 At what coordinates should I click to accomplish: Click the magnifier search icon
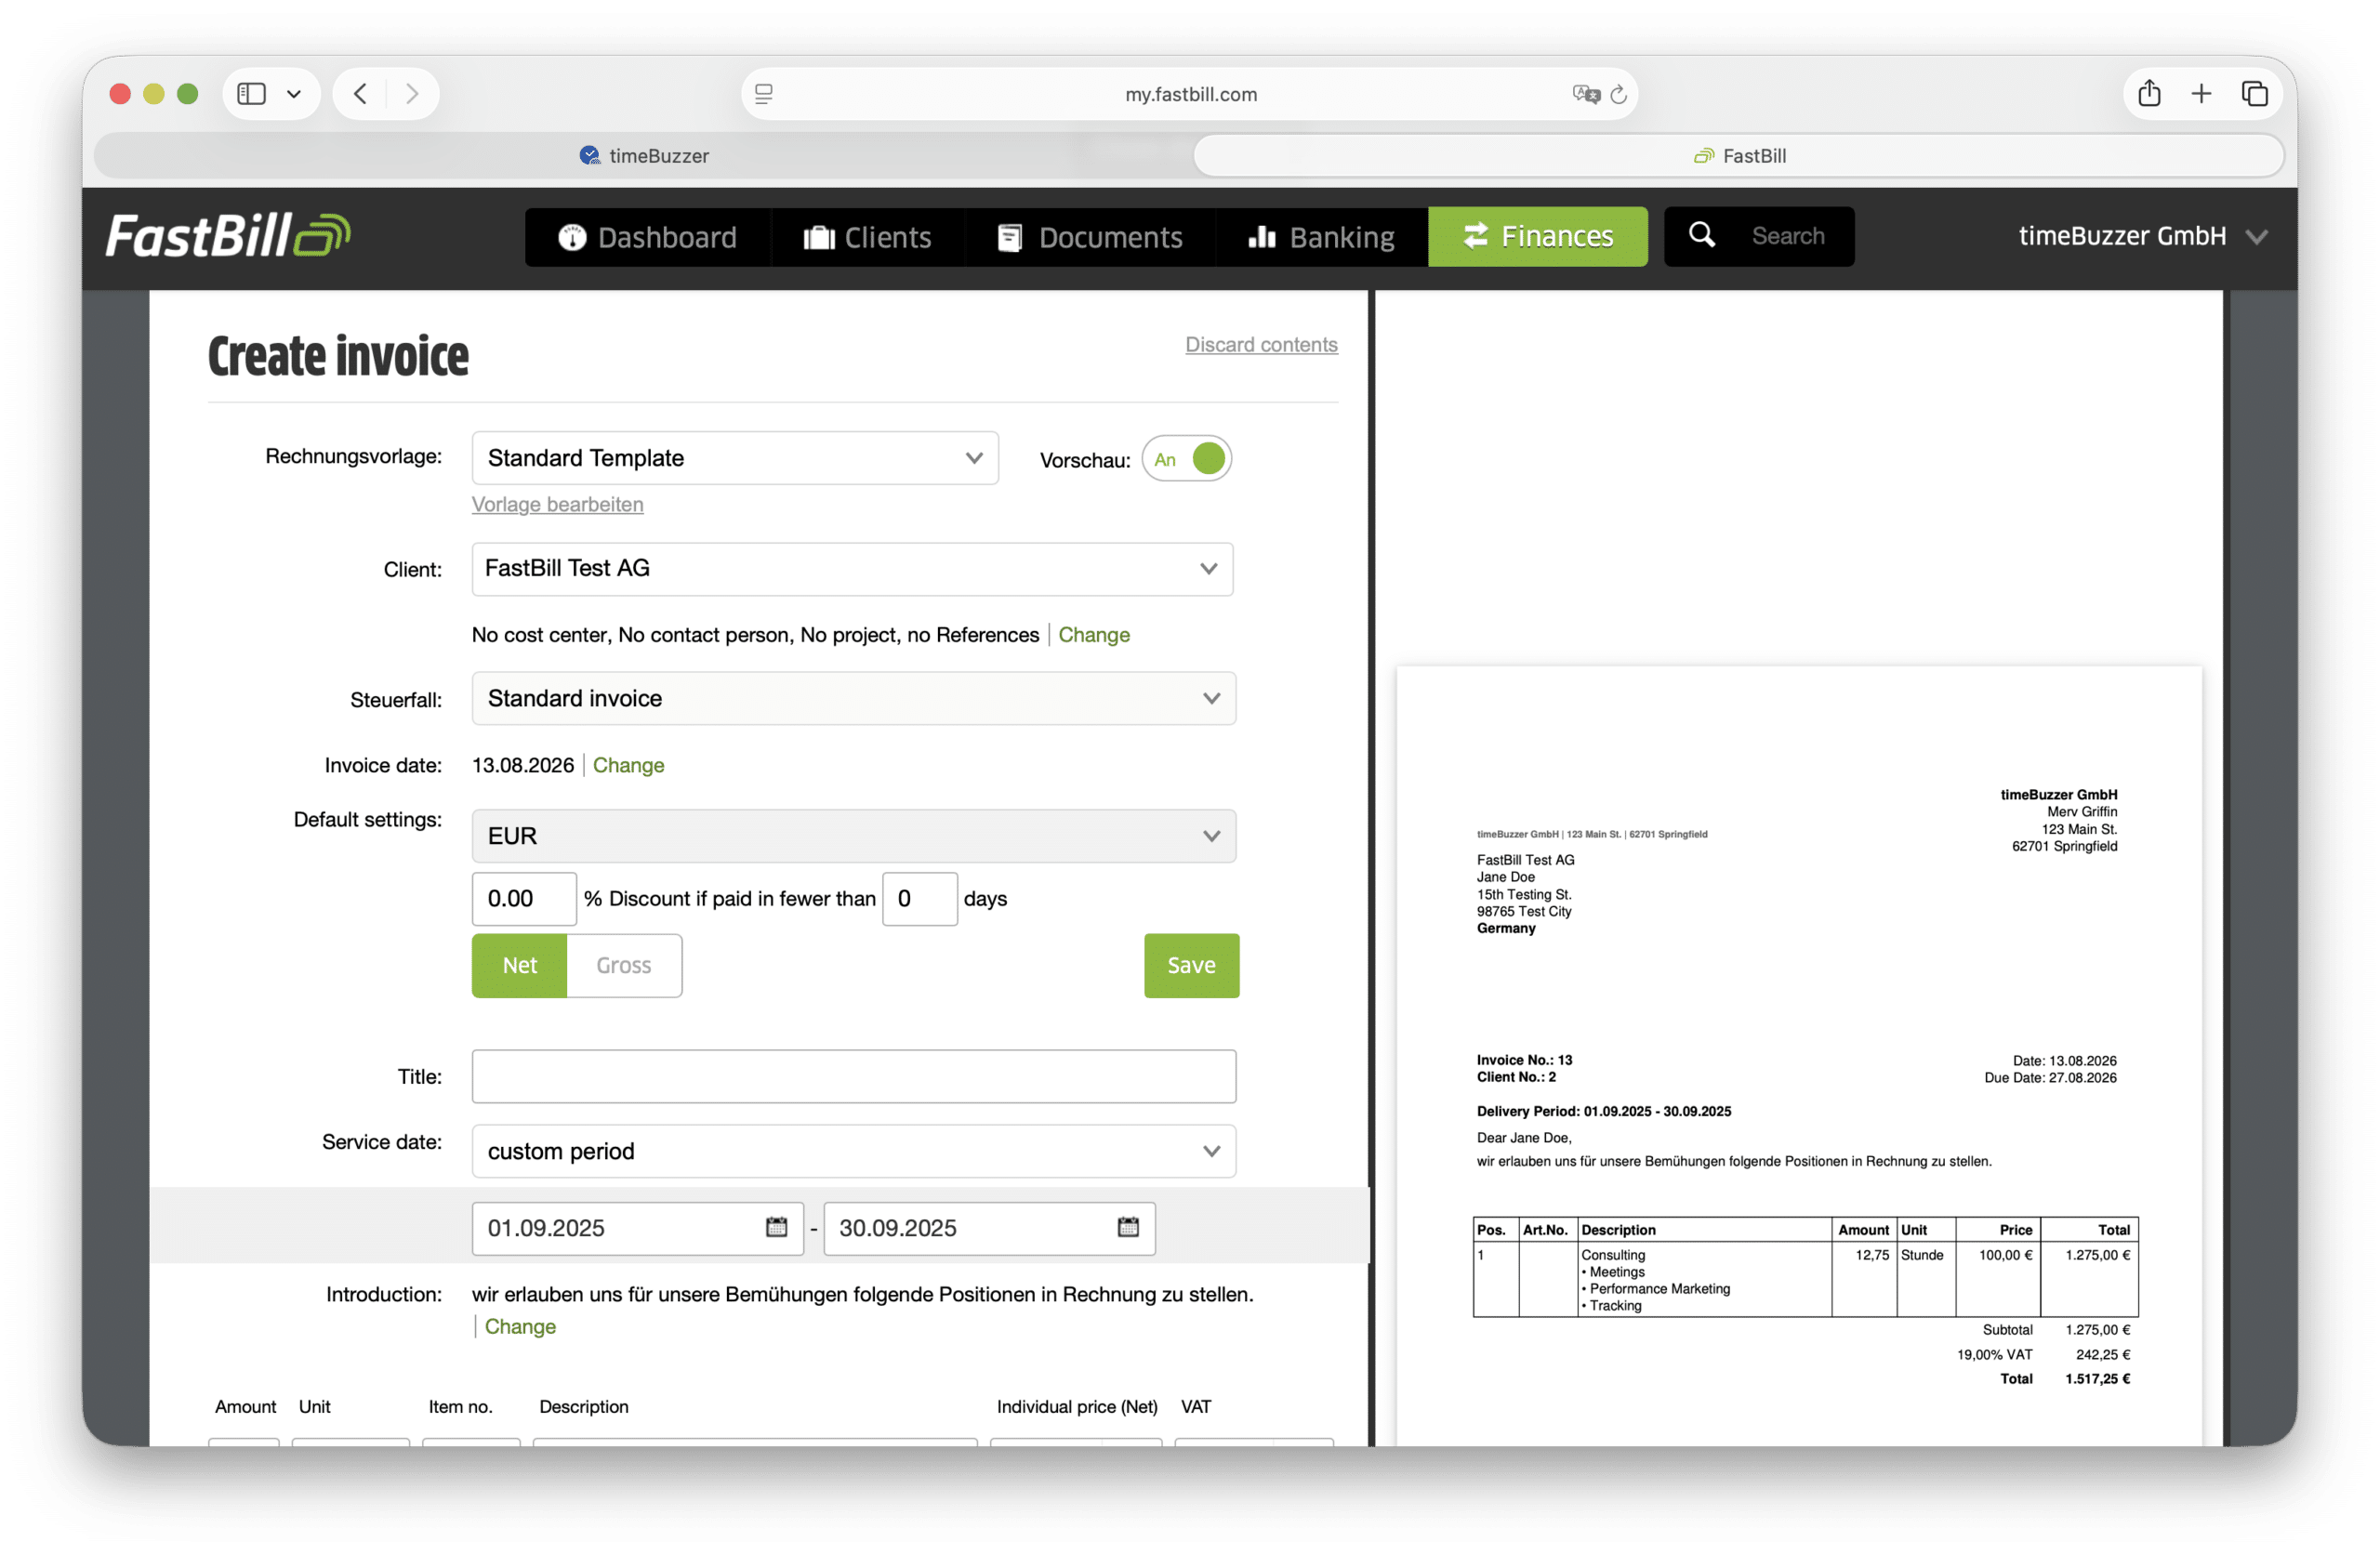(1702, 235)
